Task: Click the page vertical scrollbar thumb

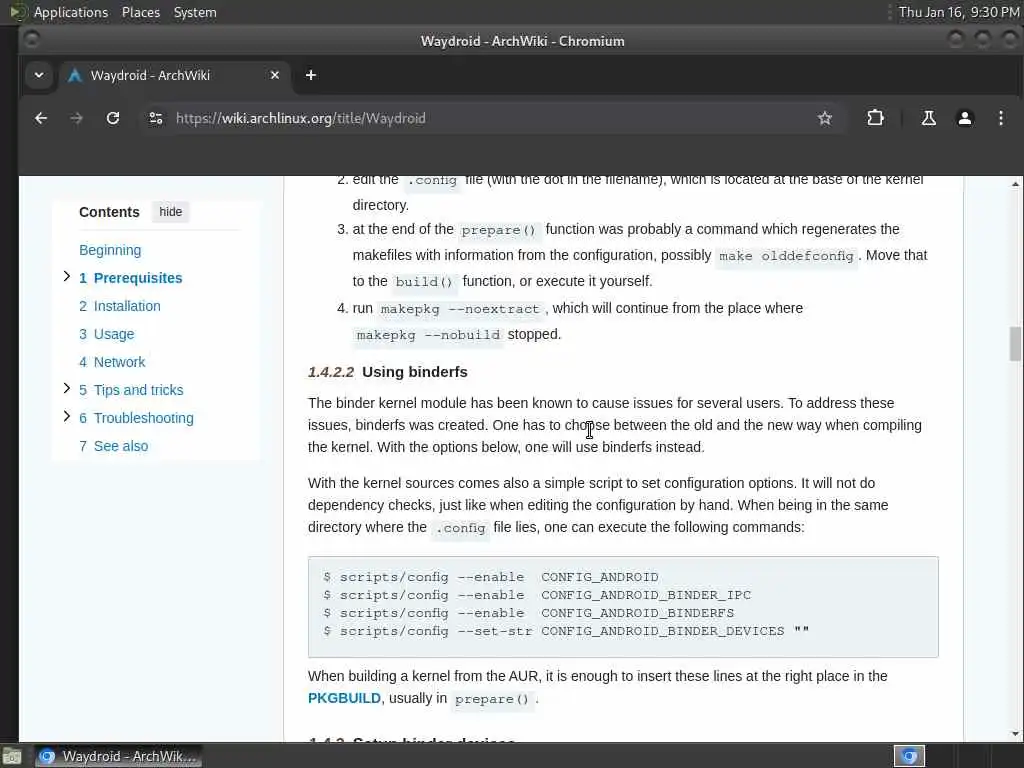Action: [x=1015, y=344]
